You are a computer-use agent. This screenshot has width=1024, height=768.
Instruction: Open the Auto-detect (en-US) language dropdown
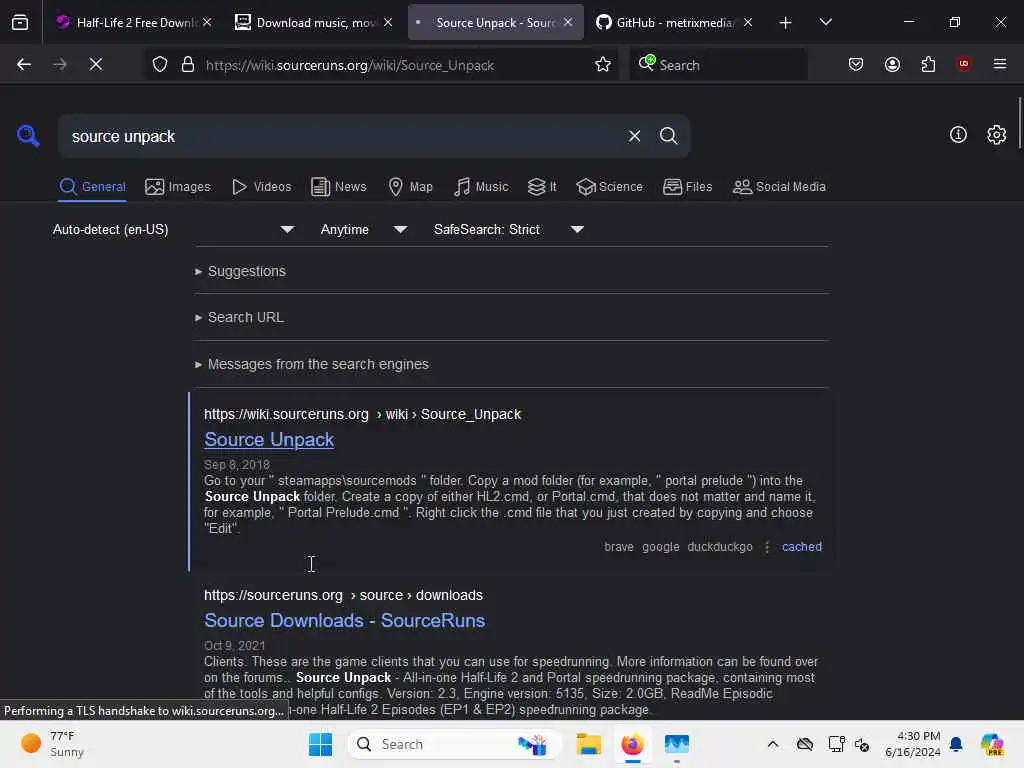(173, 229)
